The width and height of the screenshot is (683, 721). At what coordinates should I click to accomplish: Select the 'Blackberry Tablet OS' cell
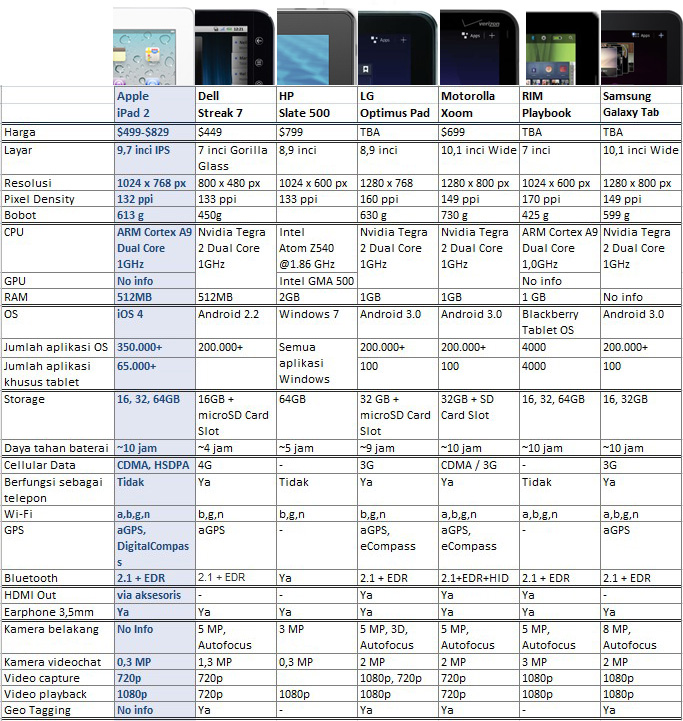[x=560, y=322]
